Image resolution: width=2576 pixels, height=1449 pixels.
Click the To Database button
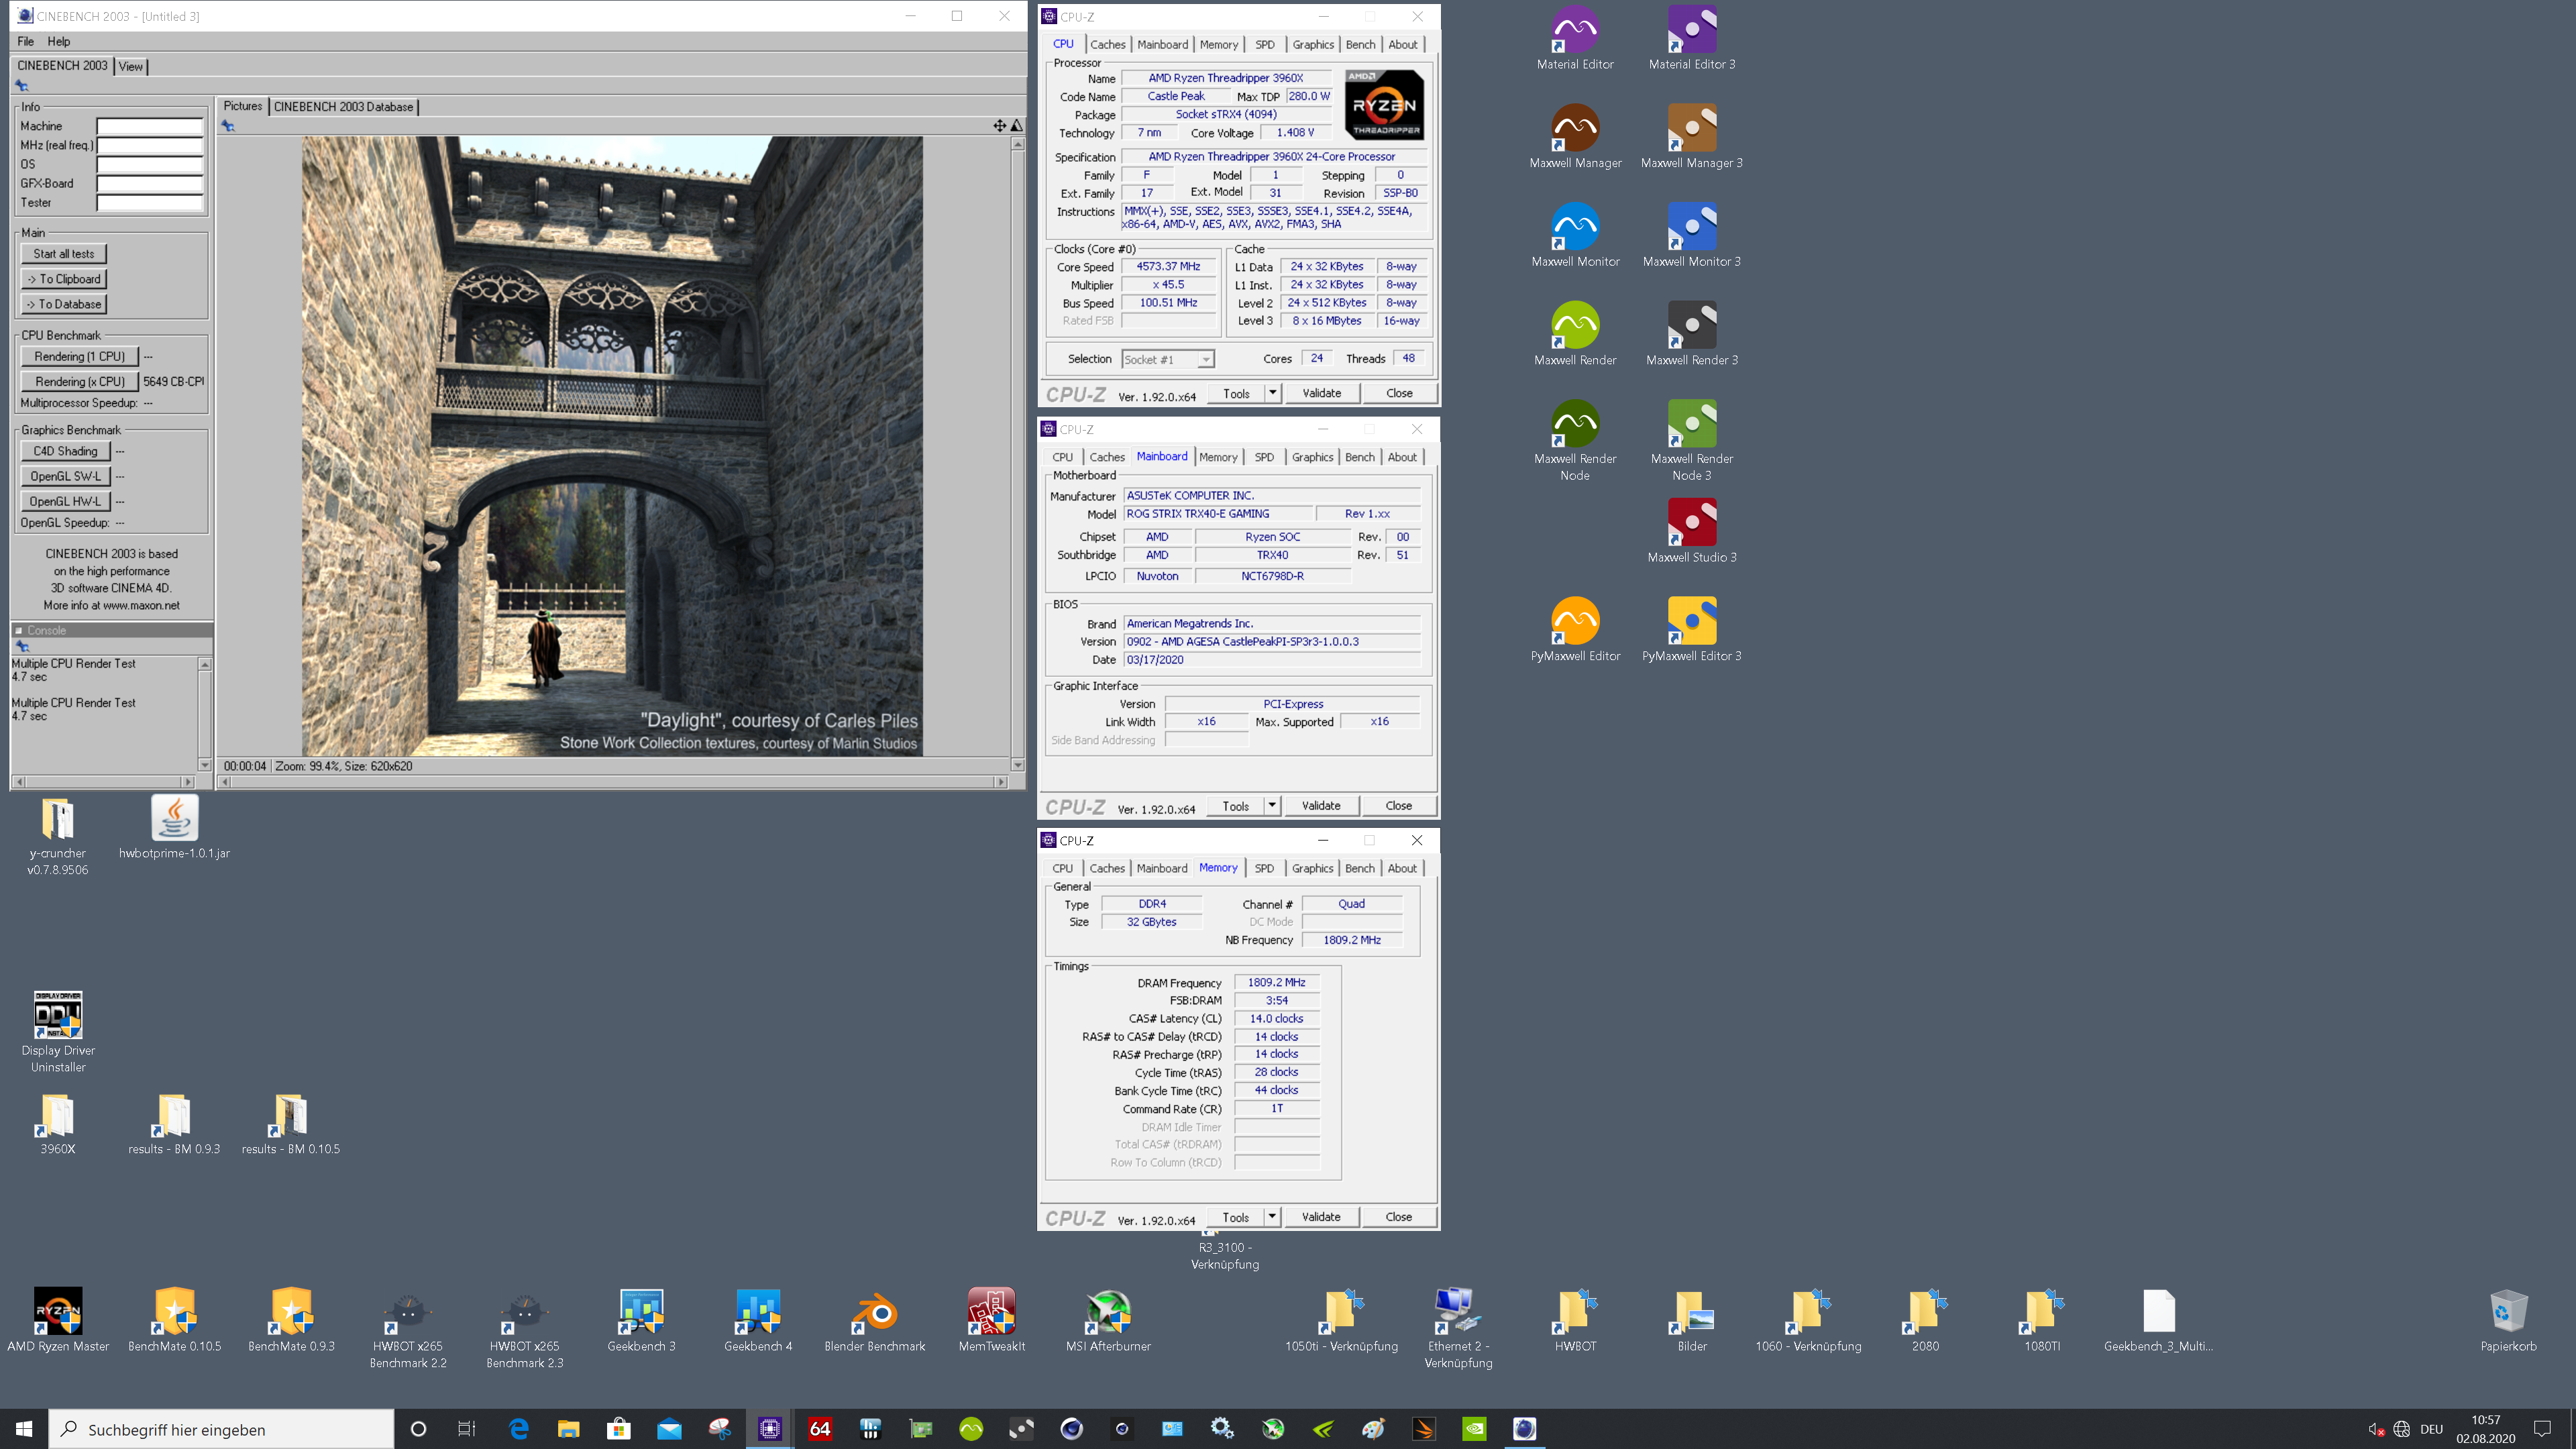[x=64, y=304]
